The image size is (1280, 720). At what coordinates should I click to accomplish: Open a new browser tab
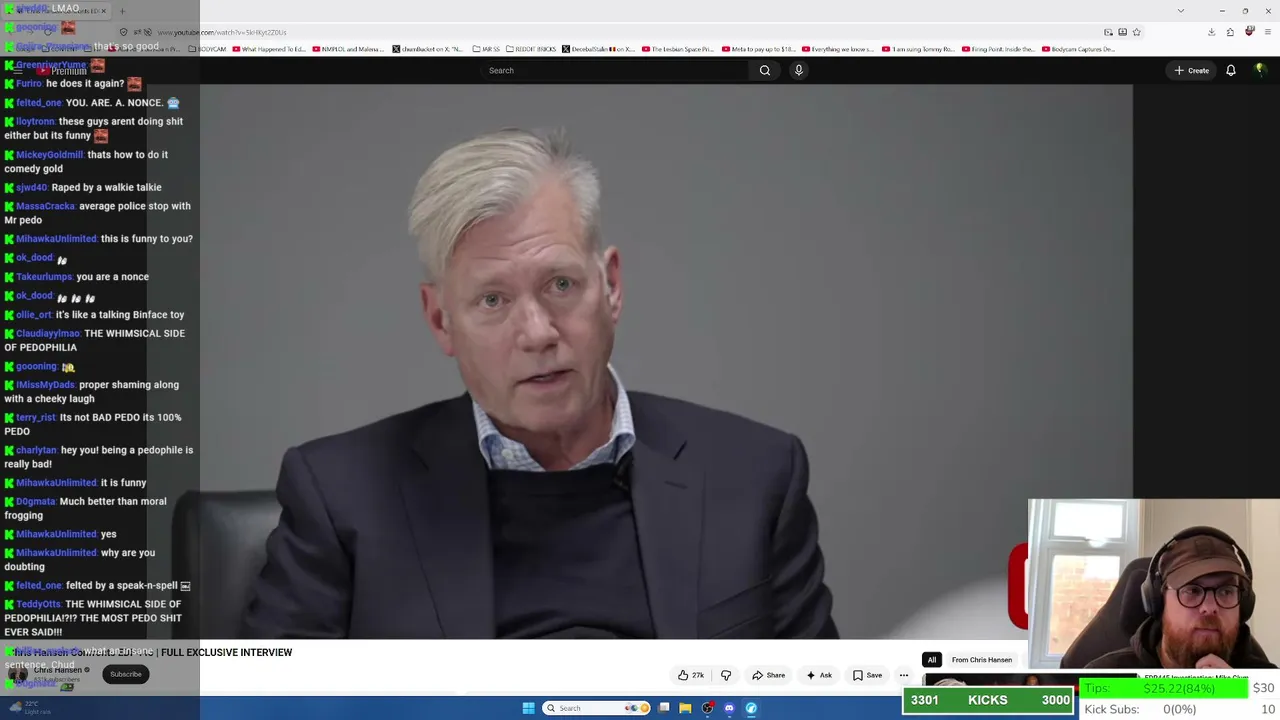point(122,11)
